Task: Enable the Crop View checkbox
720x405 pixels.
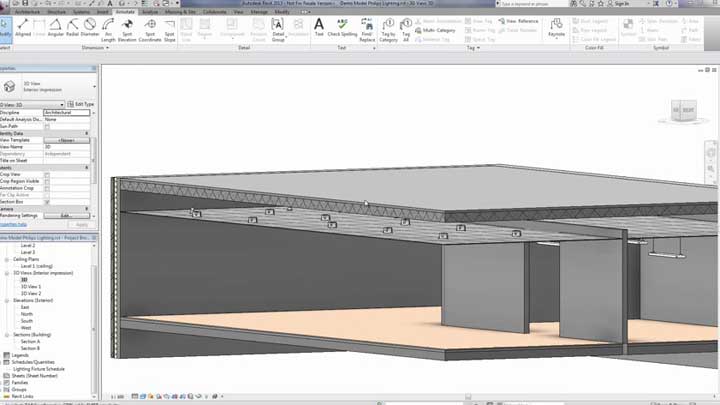Action: (47, 174)
